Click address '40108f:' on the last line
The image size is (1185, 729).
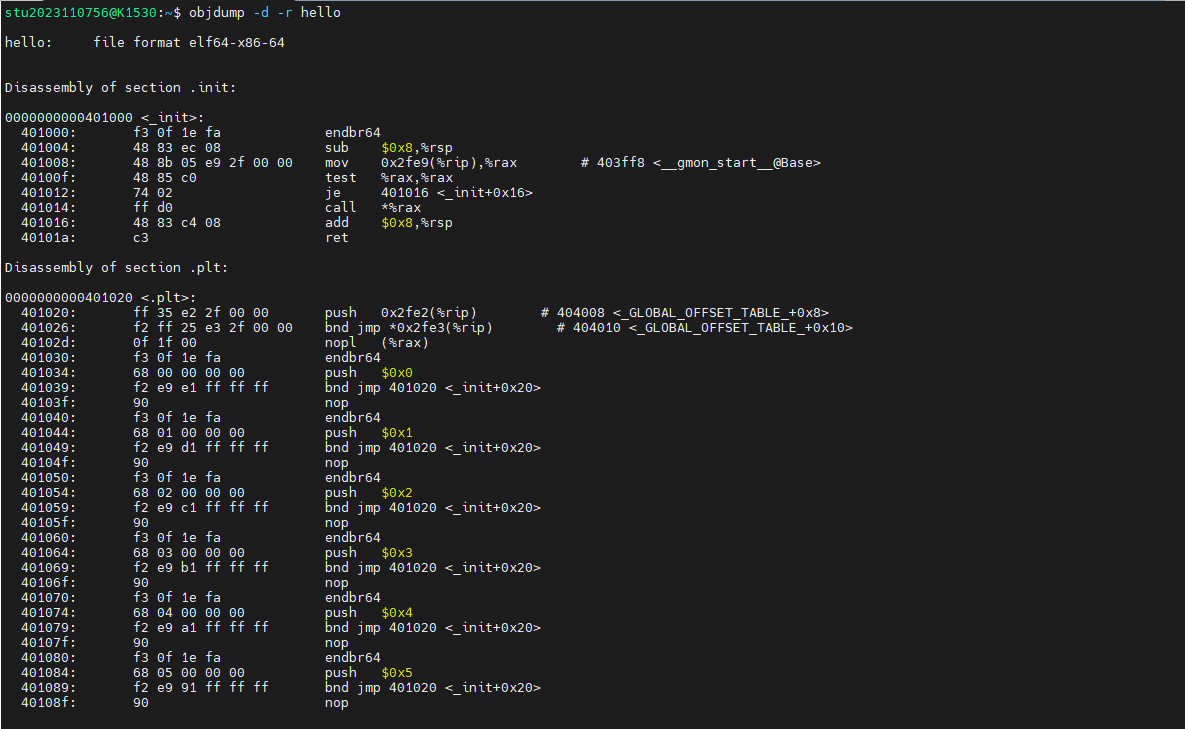coord(48,703)
